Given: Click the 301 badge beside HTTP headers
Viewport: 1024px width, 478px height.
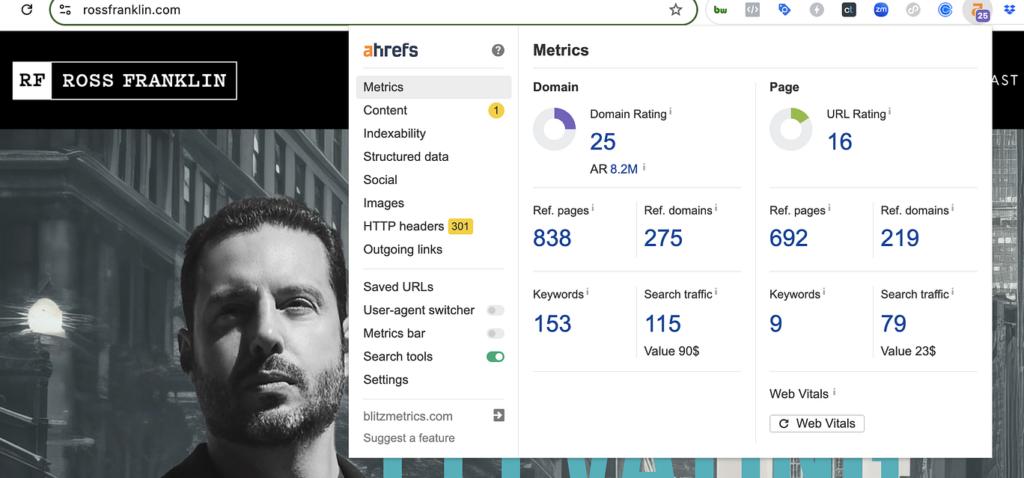Looking at the screenshot, I should [x=460, y=227].
